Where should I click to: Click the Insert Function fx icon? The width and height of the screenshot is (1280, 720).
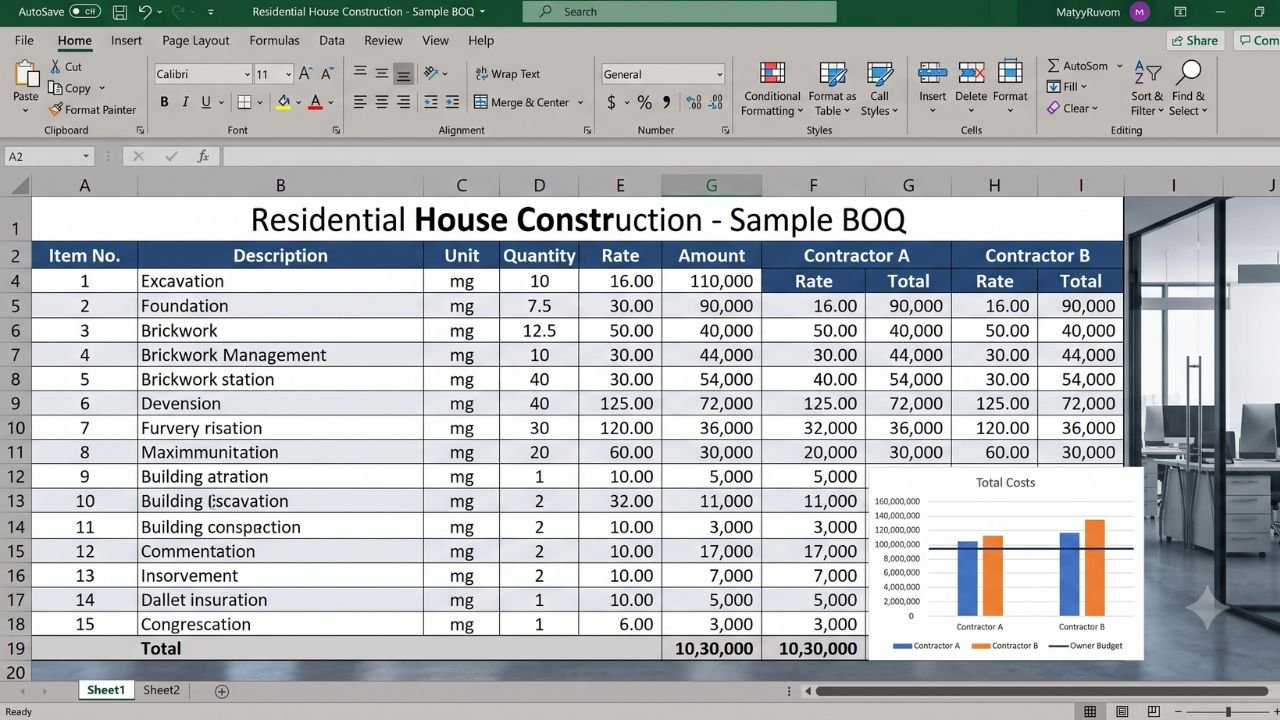click(x=203, y=157)
